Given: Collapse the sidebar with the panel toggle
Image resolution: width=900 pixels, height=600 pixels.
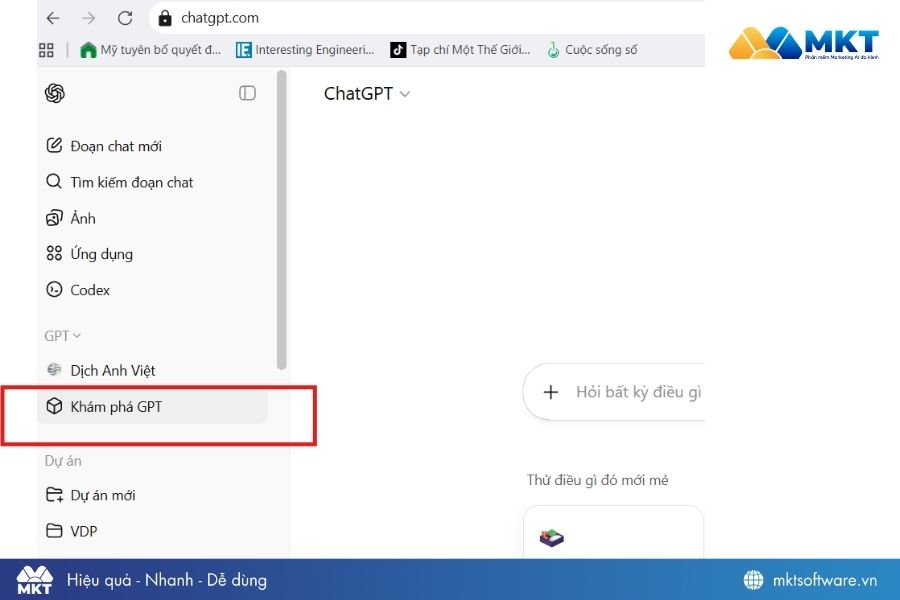Looking at the screenshot, I should point(247,93).
